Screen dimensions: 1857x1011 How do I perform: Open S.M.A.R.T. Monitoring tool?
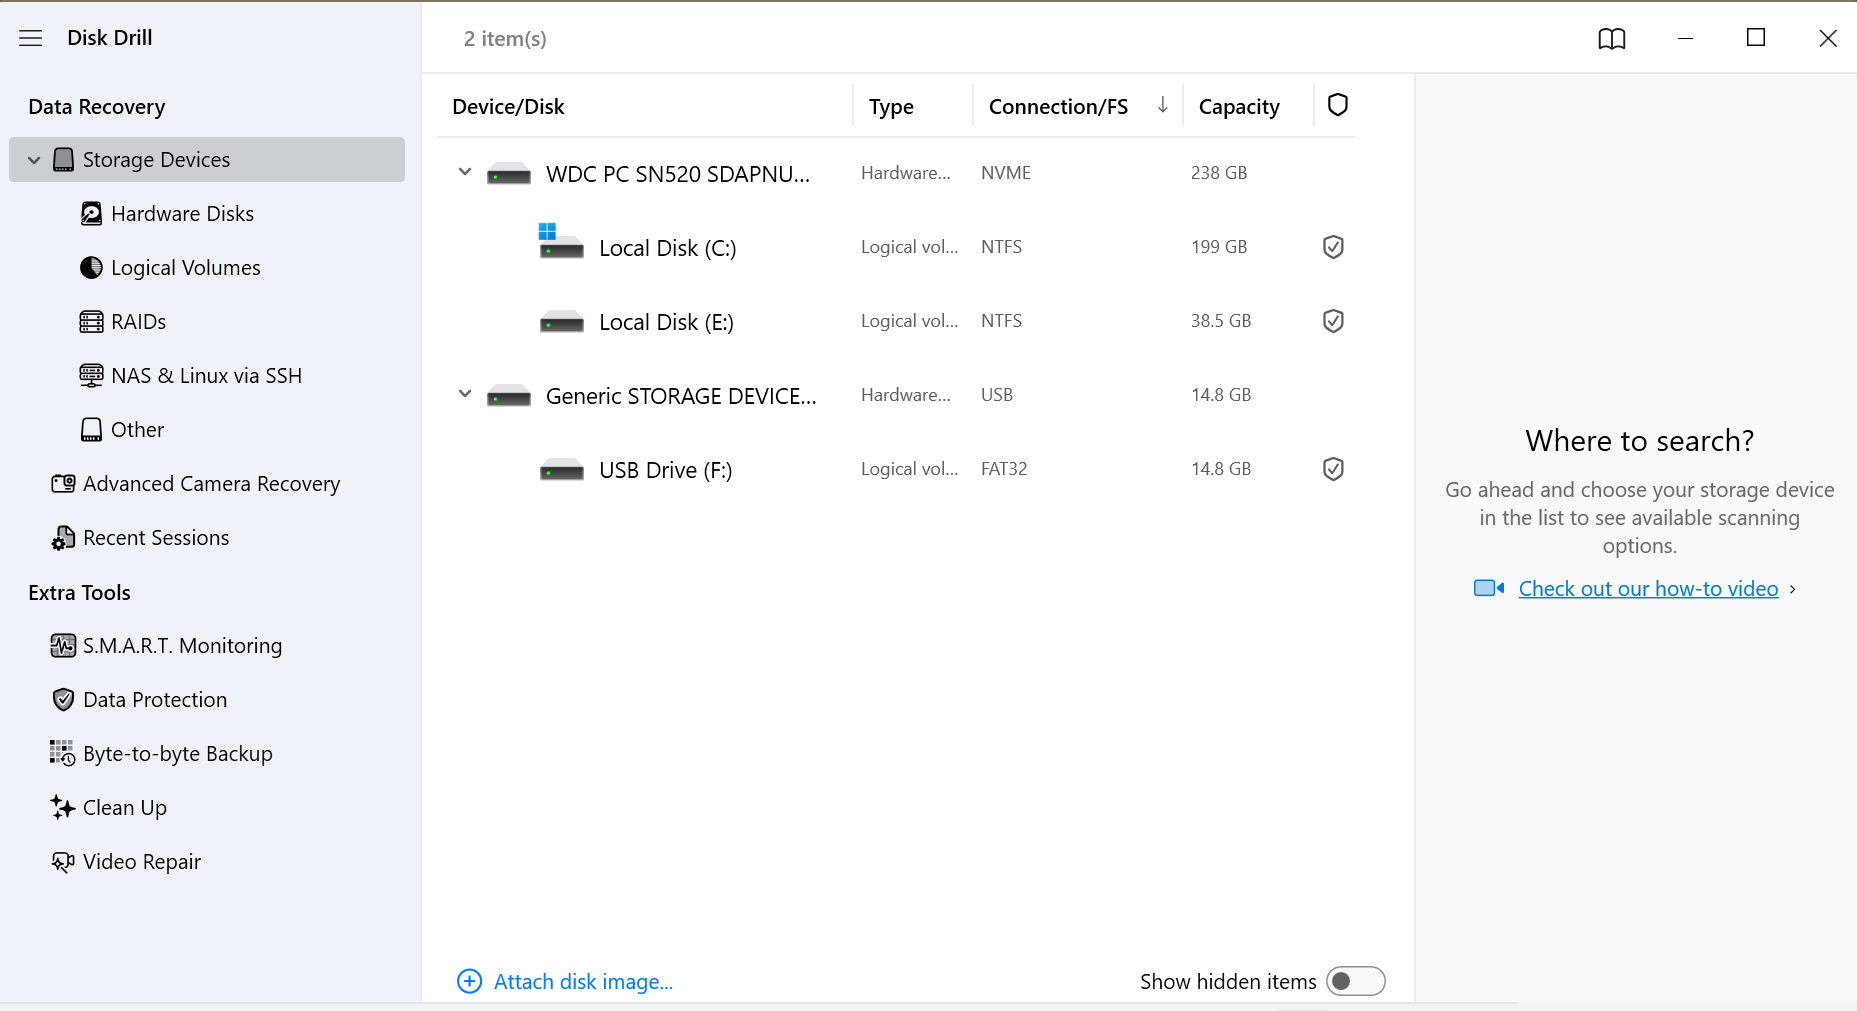pyautogui.click(x=183, y=646)
